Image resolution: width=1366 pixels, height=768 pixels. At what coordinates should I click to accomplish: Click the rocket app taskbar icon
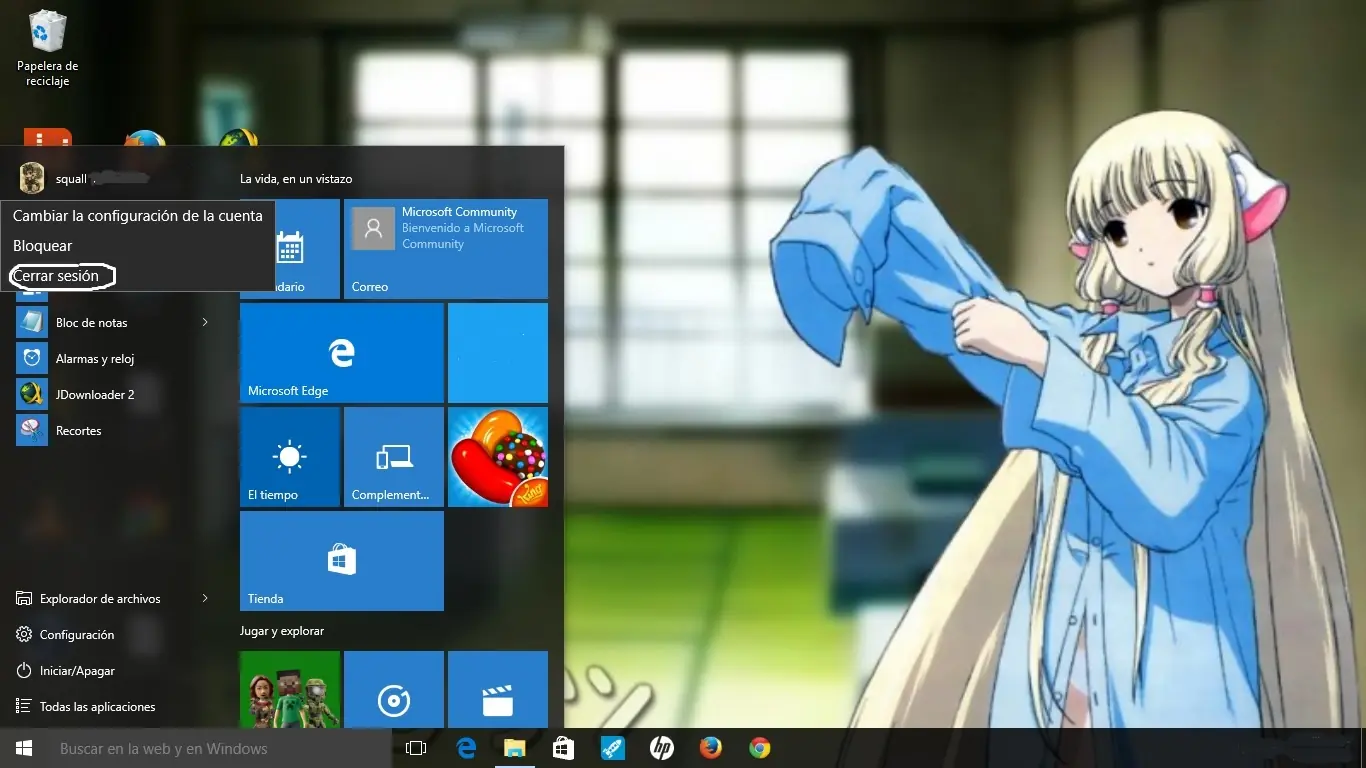click(612, 748)
